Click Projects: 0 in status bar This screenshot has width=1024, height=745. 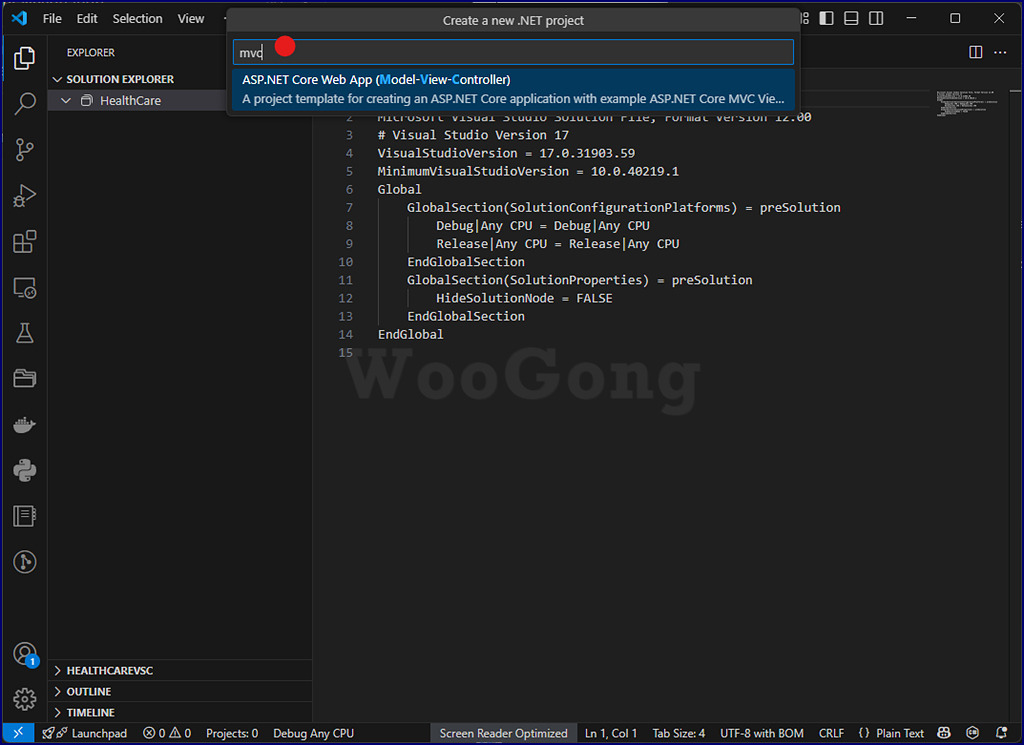coord(232,733)
